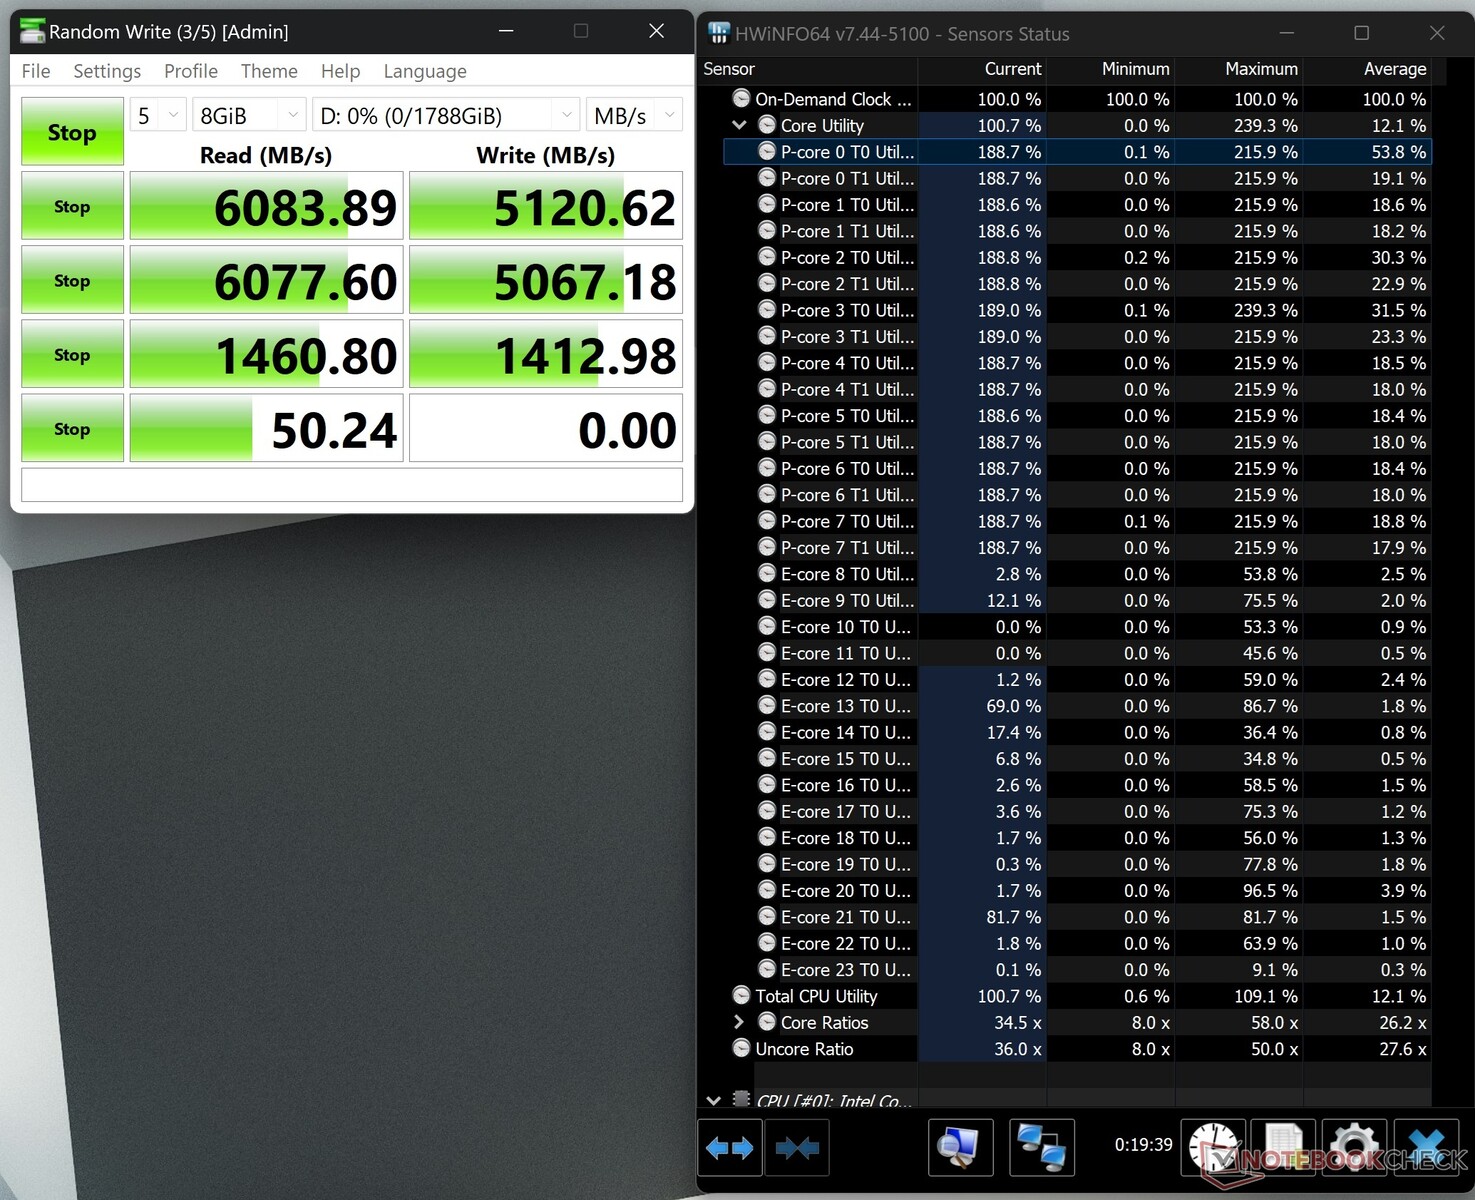
Task: Close sensors with the blue X icon
Action: tap(1427, 1147)
